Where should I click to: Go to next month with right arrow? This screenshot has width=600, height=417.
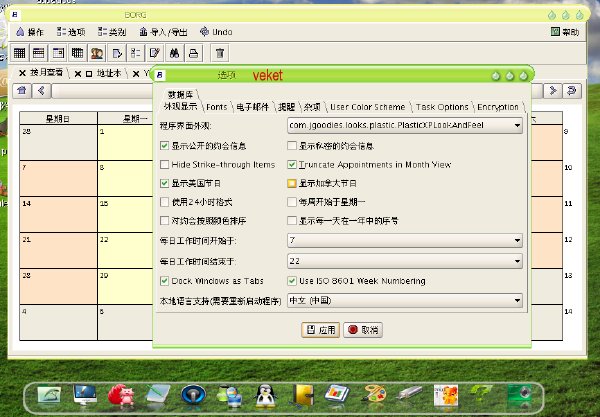[x=553, y=91]
